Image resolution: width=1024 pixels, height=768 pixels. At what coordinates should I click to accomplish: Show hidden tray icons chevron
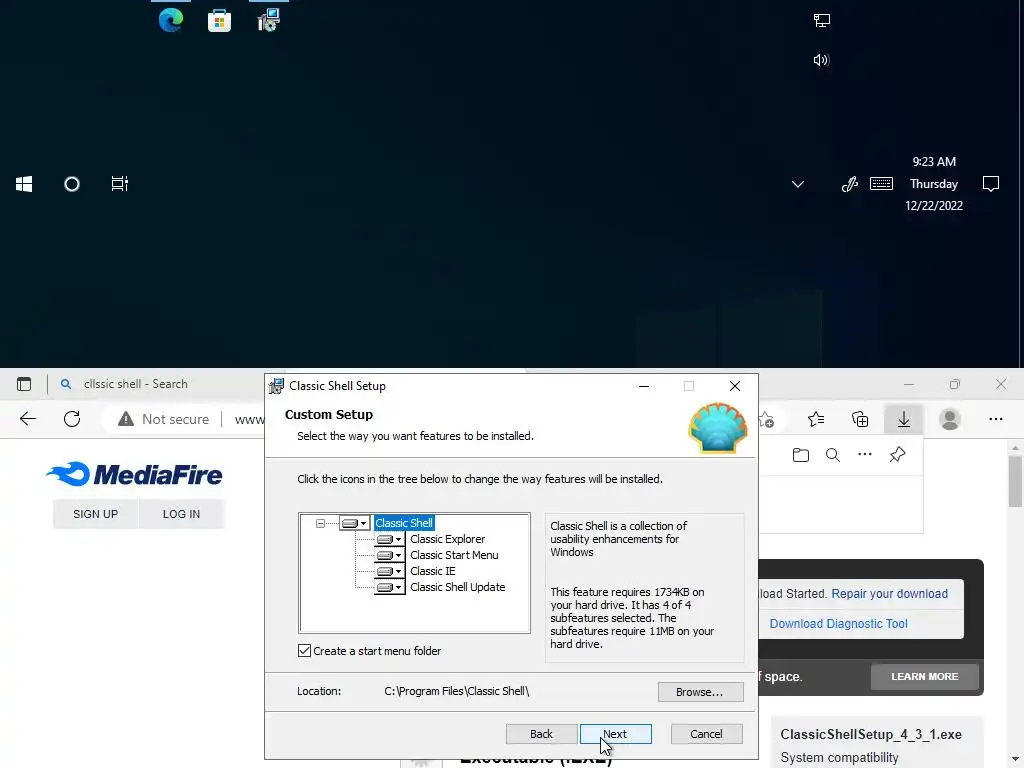click(x=797, y=184)
